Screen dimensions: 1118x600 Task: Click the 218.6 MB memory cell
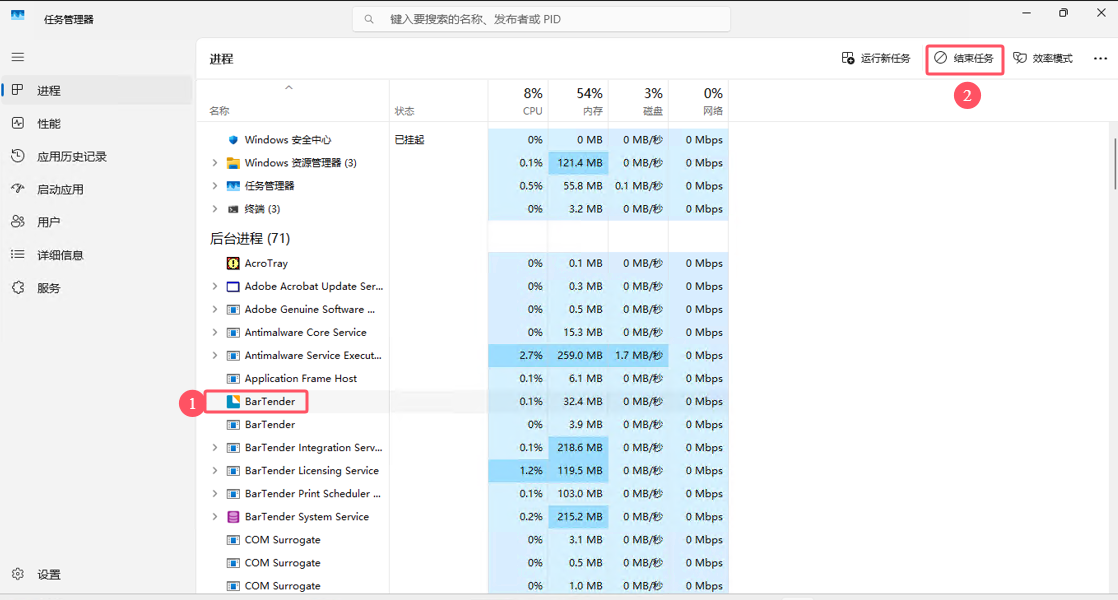578,448
